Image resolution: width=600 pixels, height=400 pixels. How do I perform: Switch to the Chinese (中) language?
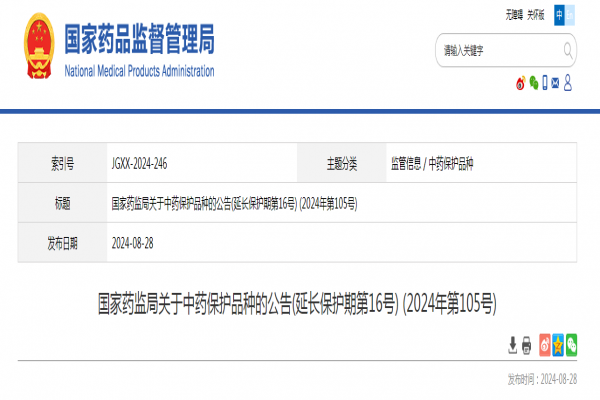559,15
